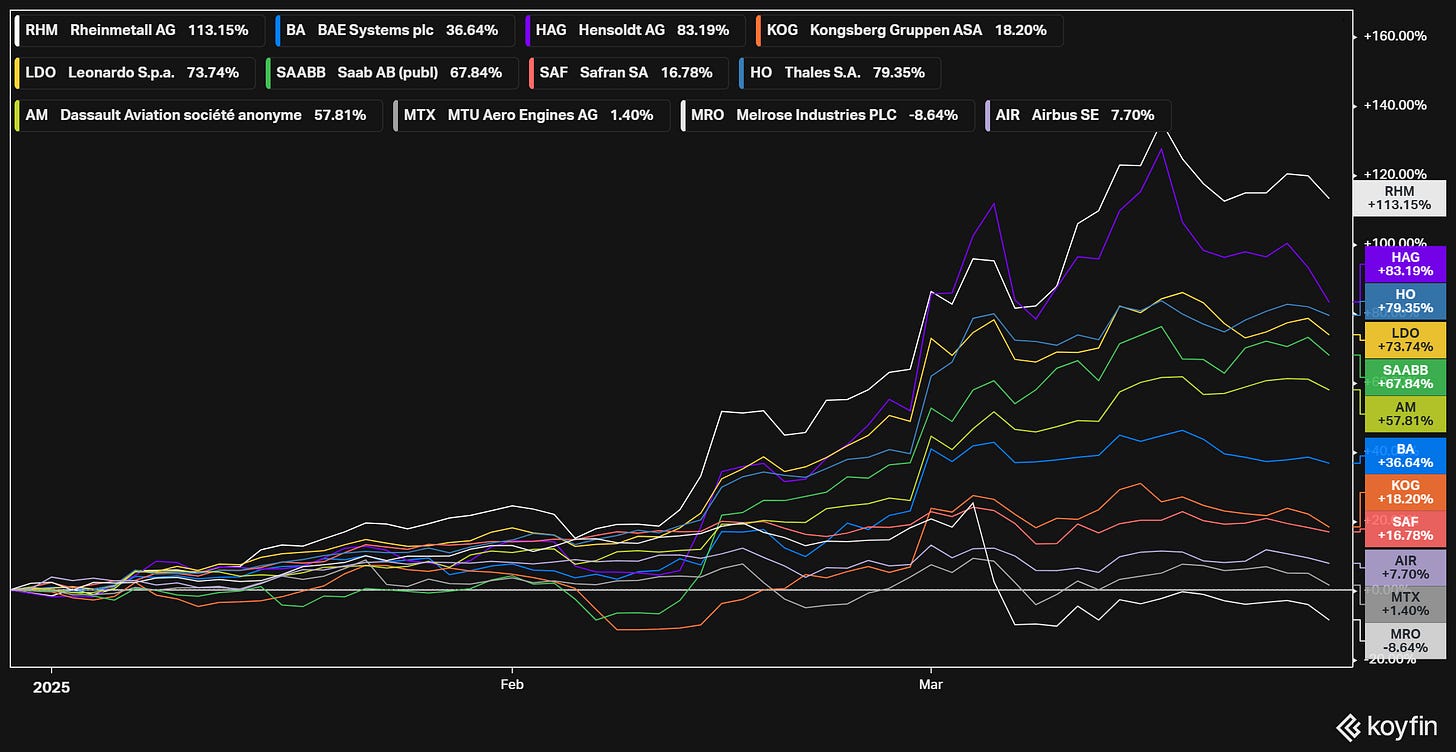This screenshot has width=1456, height=752.
Task: Click the green SAABB +67.84% axis label
Action: (x=1404, y=377)
